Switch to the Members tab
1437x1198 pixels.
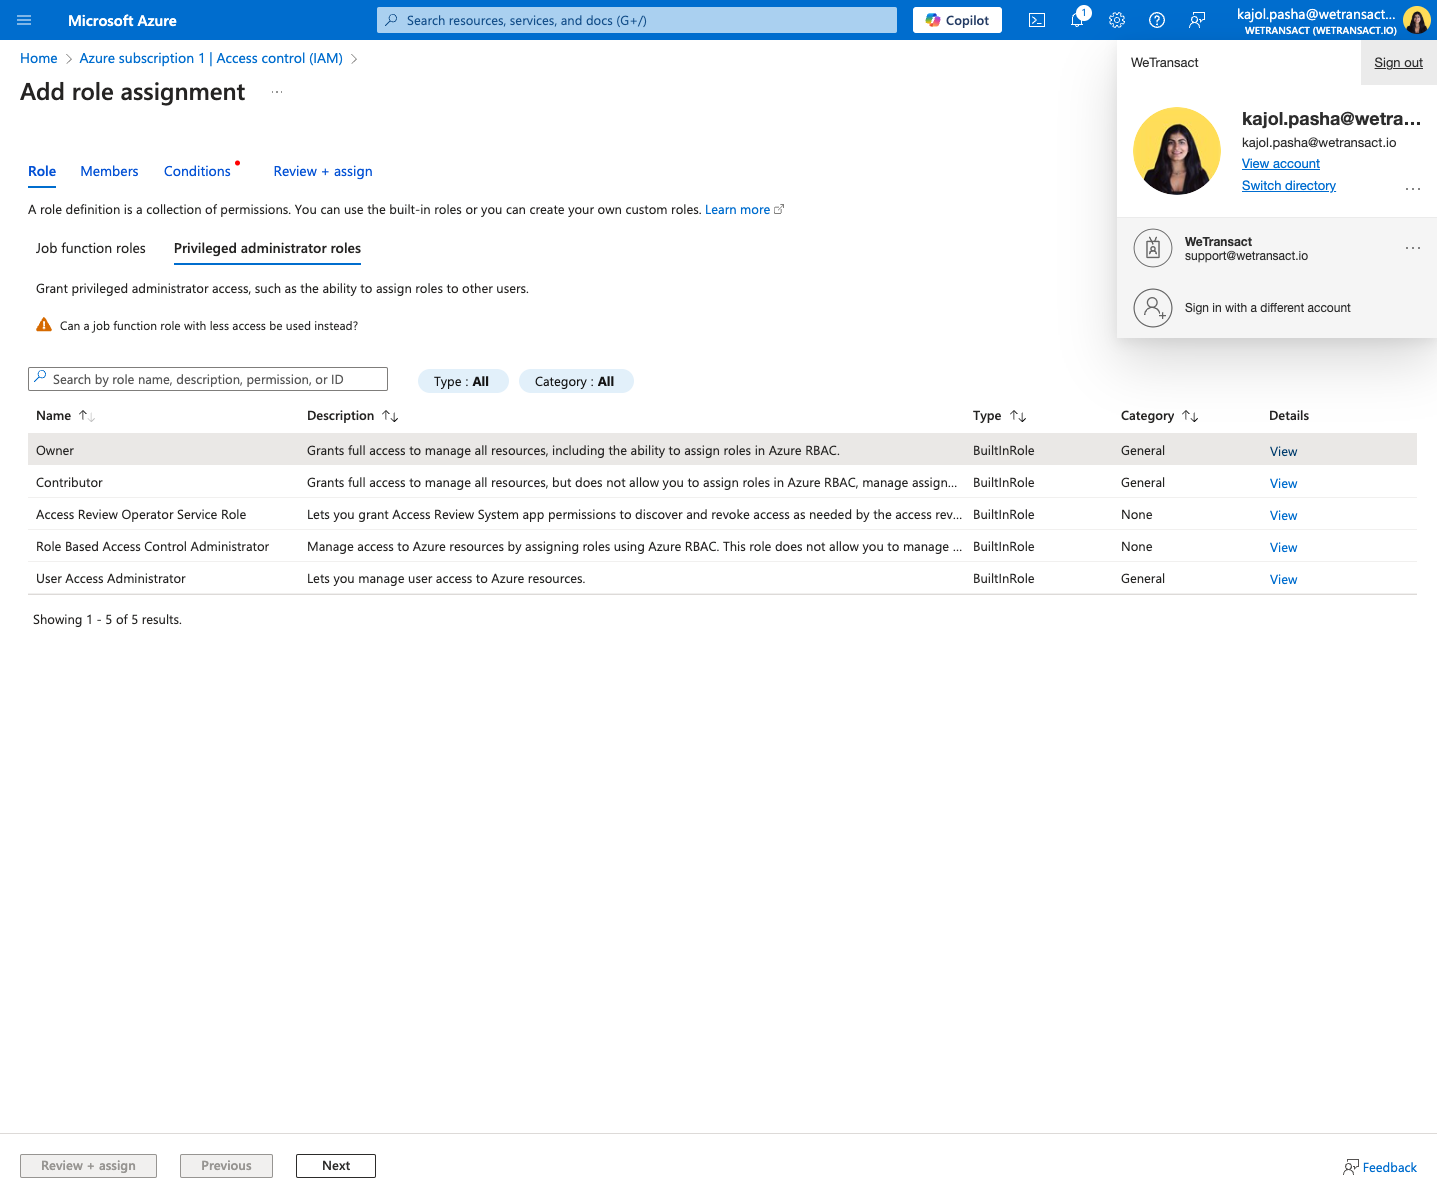point(109,171)
